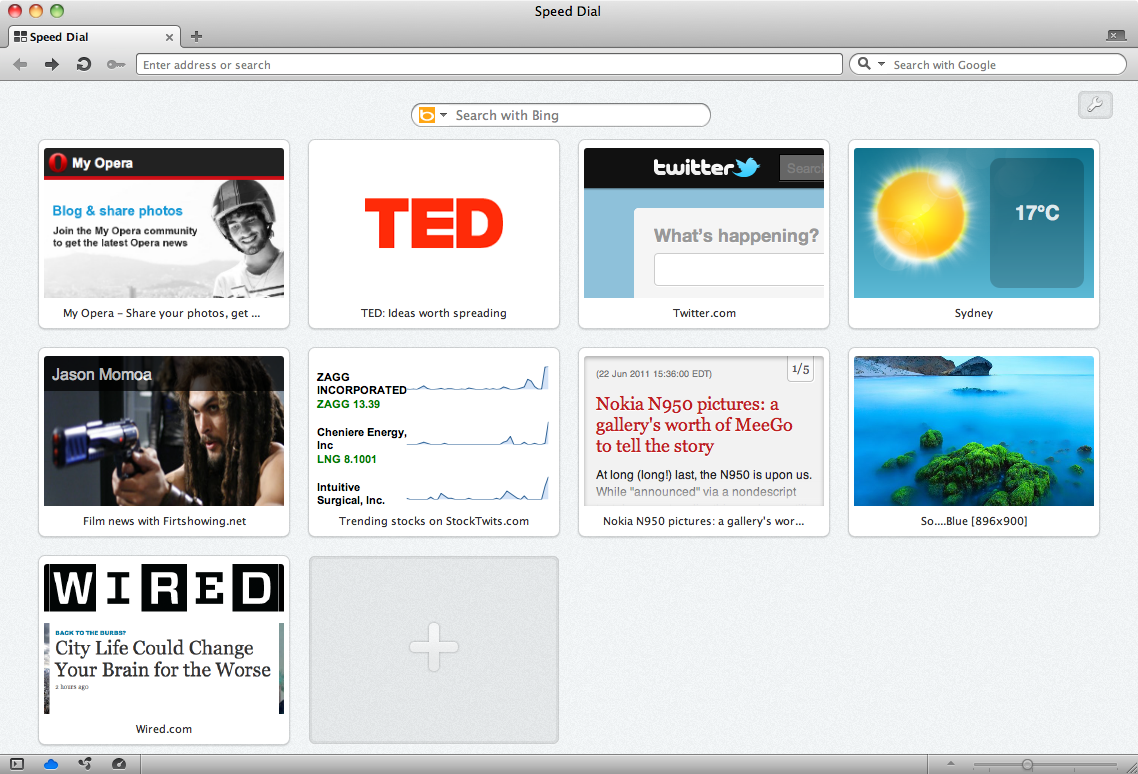Toggle Opera Turbo speedometer icon
The image size is (1138, 774).
(x=119, y=764)
